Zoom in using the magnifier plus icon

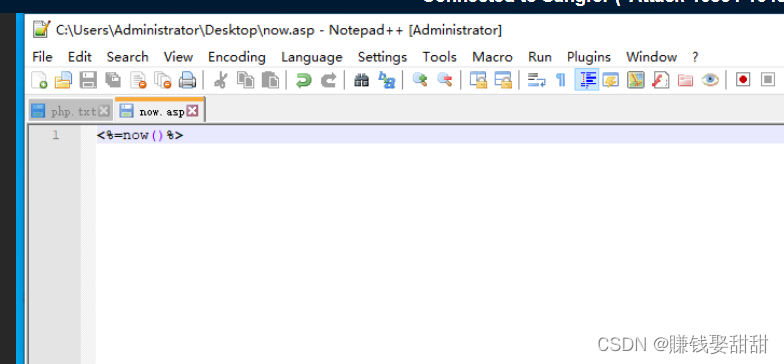click(420, 80)
